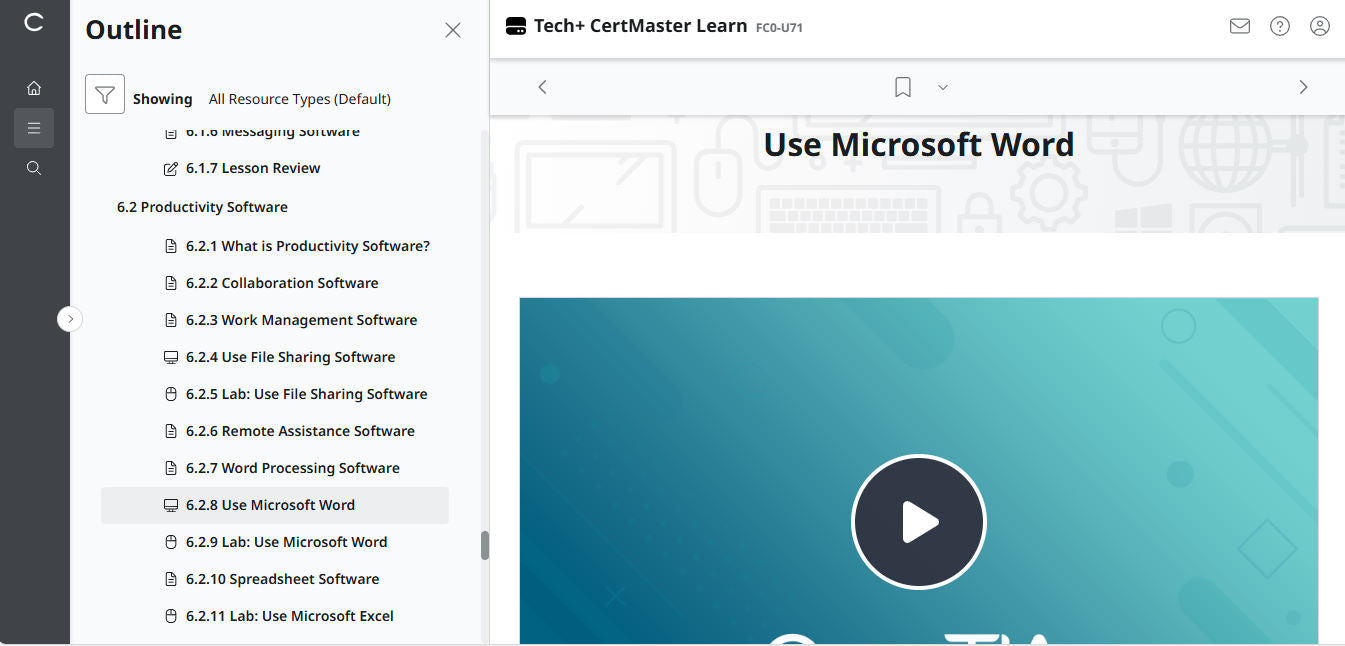Open the home page from the sidebar
Screen dimensions: 1345x646
(33, 87)
